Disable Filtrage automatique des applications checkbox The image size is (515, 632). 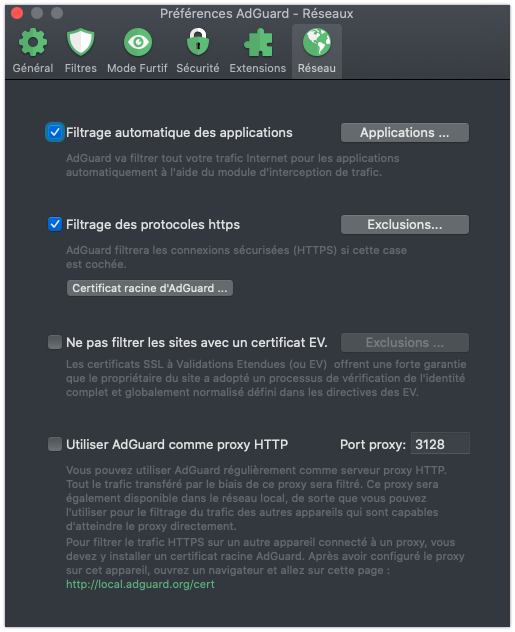[55, 132]
